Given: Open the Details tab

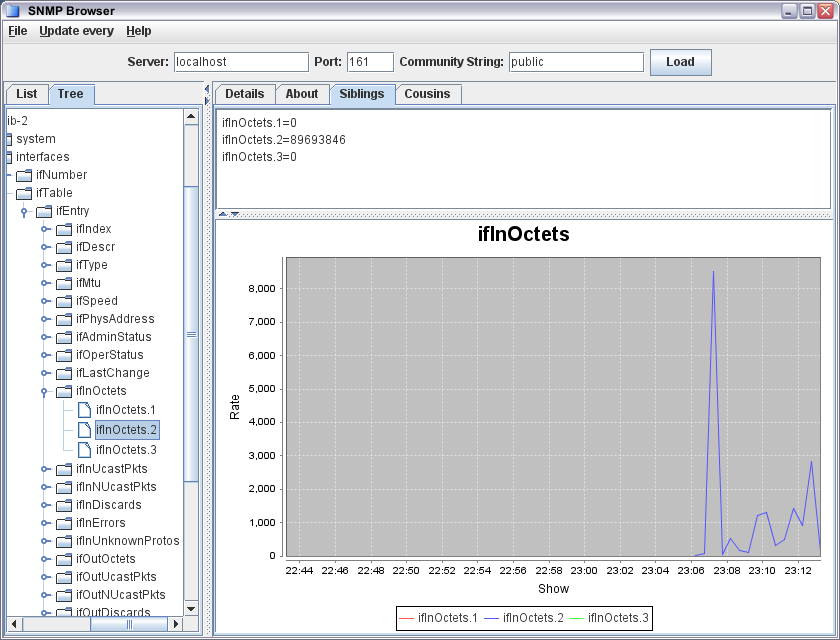Looking at the screenshot, I should point(245,94).
